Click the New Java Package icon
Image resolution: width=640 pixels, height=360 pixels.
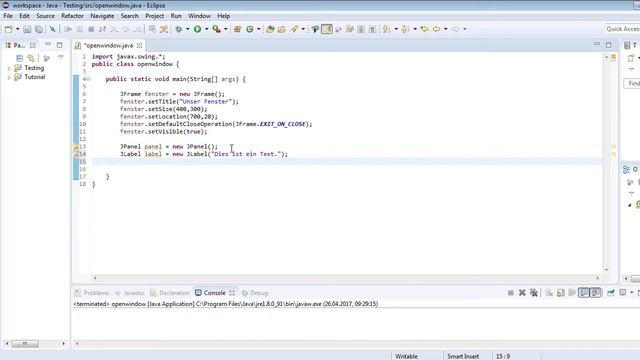[237, 29]
